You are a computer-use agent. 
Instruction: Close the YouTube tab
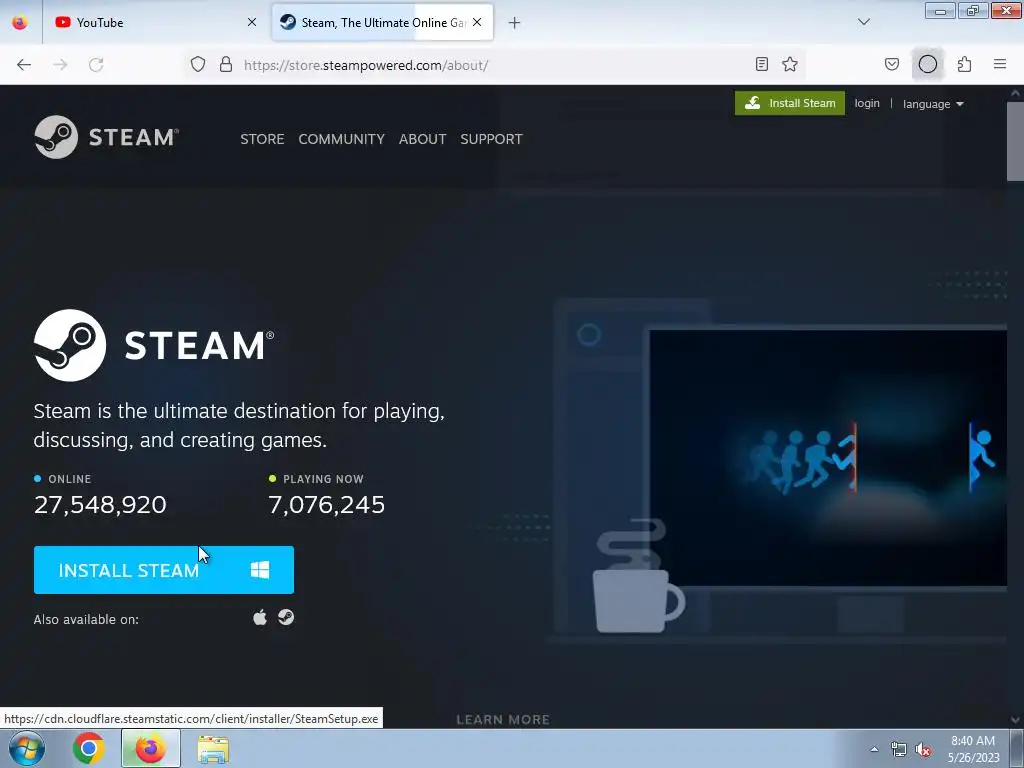pos(252,22)
